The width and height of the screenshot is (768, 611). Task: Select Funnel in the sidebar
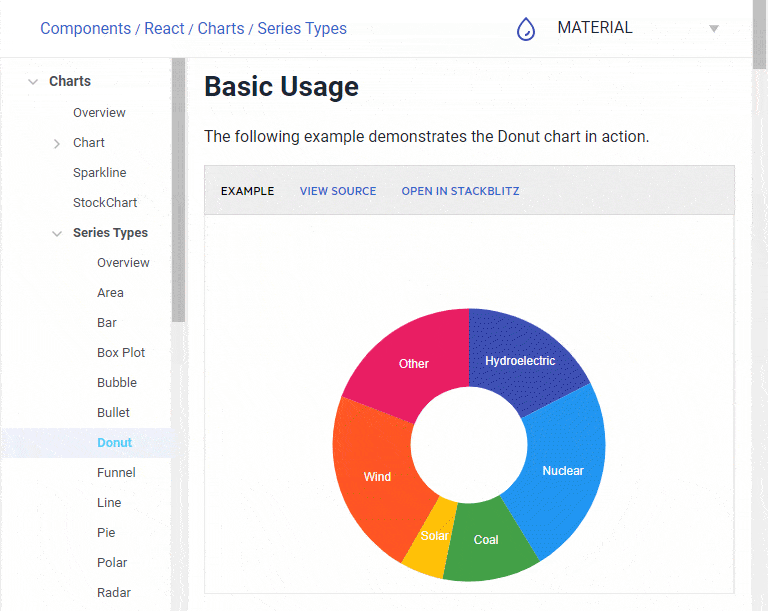pyautogui.click(x=116, y=472)
